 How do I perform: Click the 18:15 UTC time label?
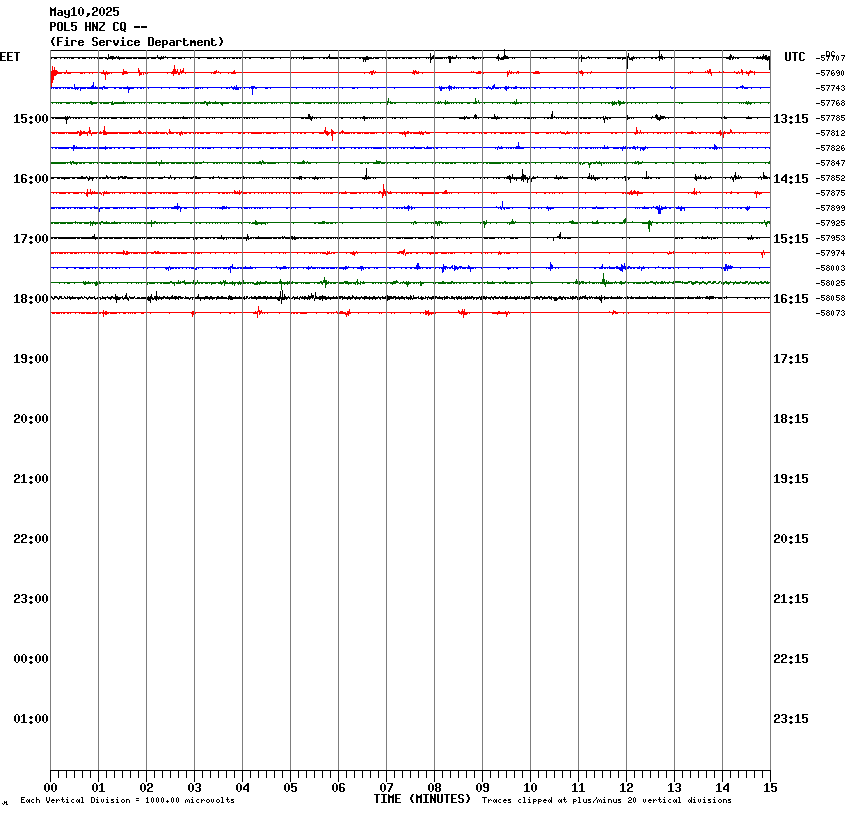(x=790, y=419)
